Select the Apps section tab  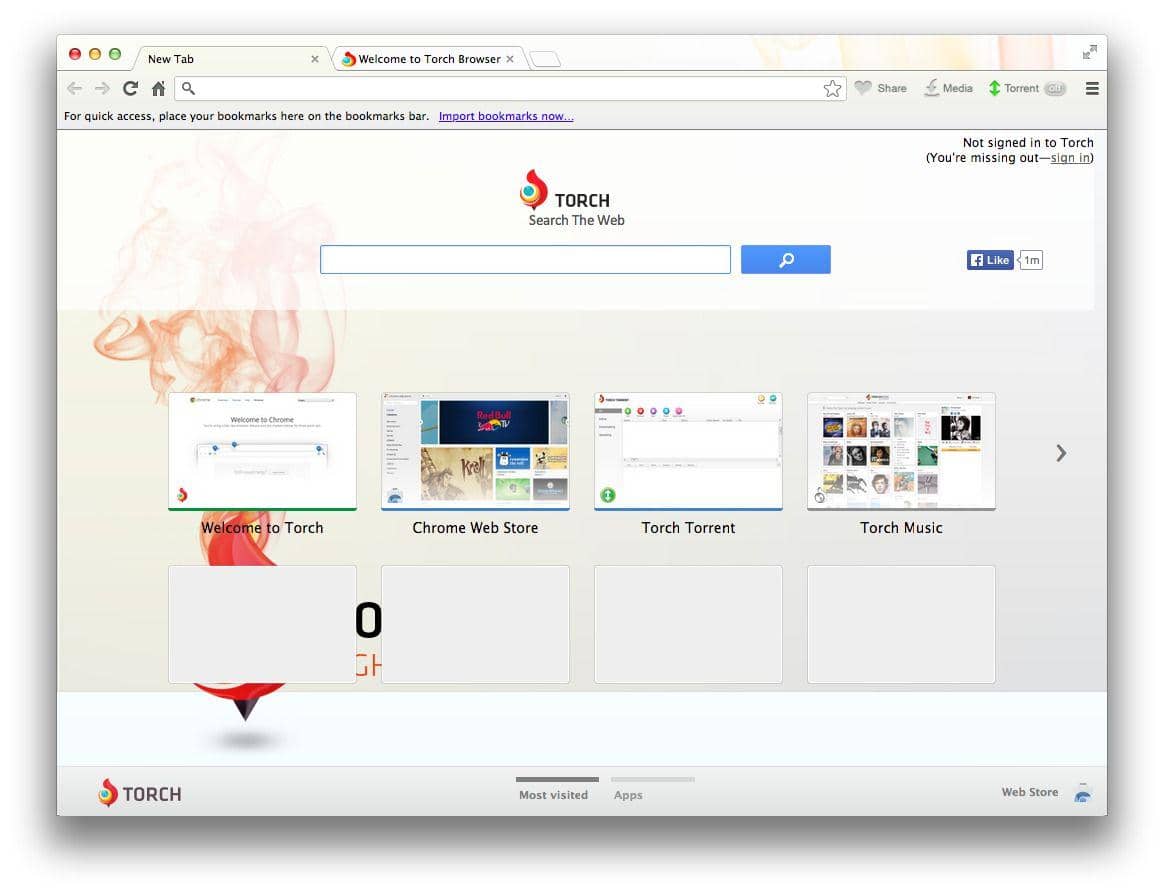pos(628,795)
